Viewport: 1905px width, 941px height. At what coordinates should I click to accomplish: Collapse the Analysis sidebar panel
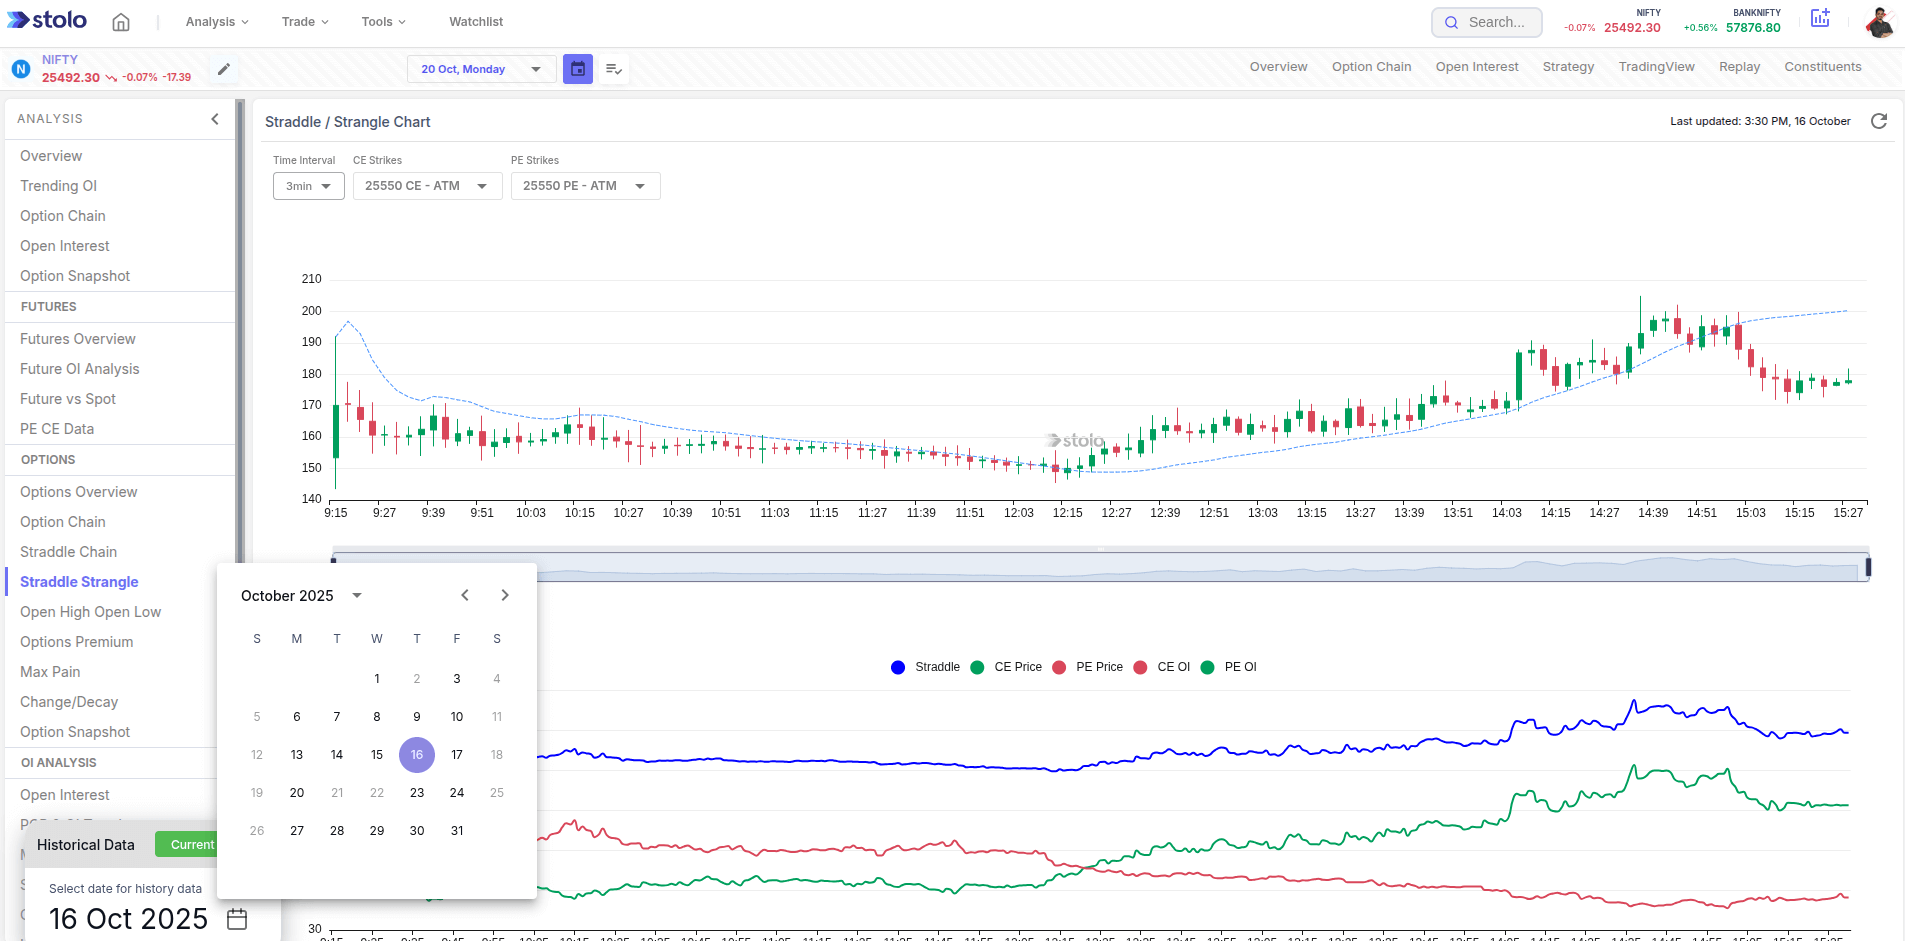pos(215,119)
